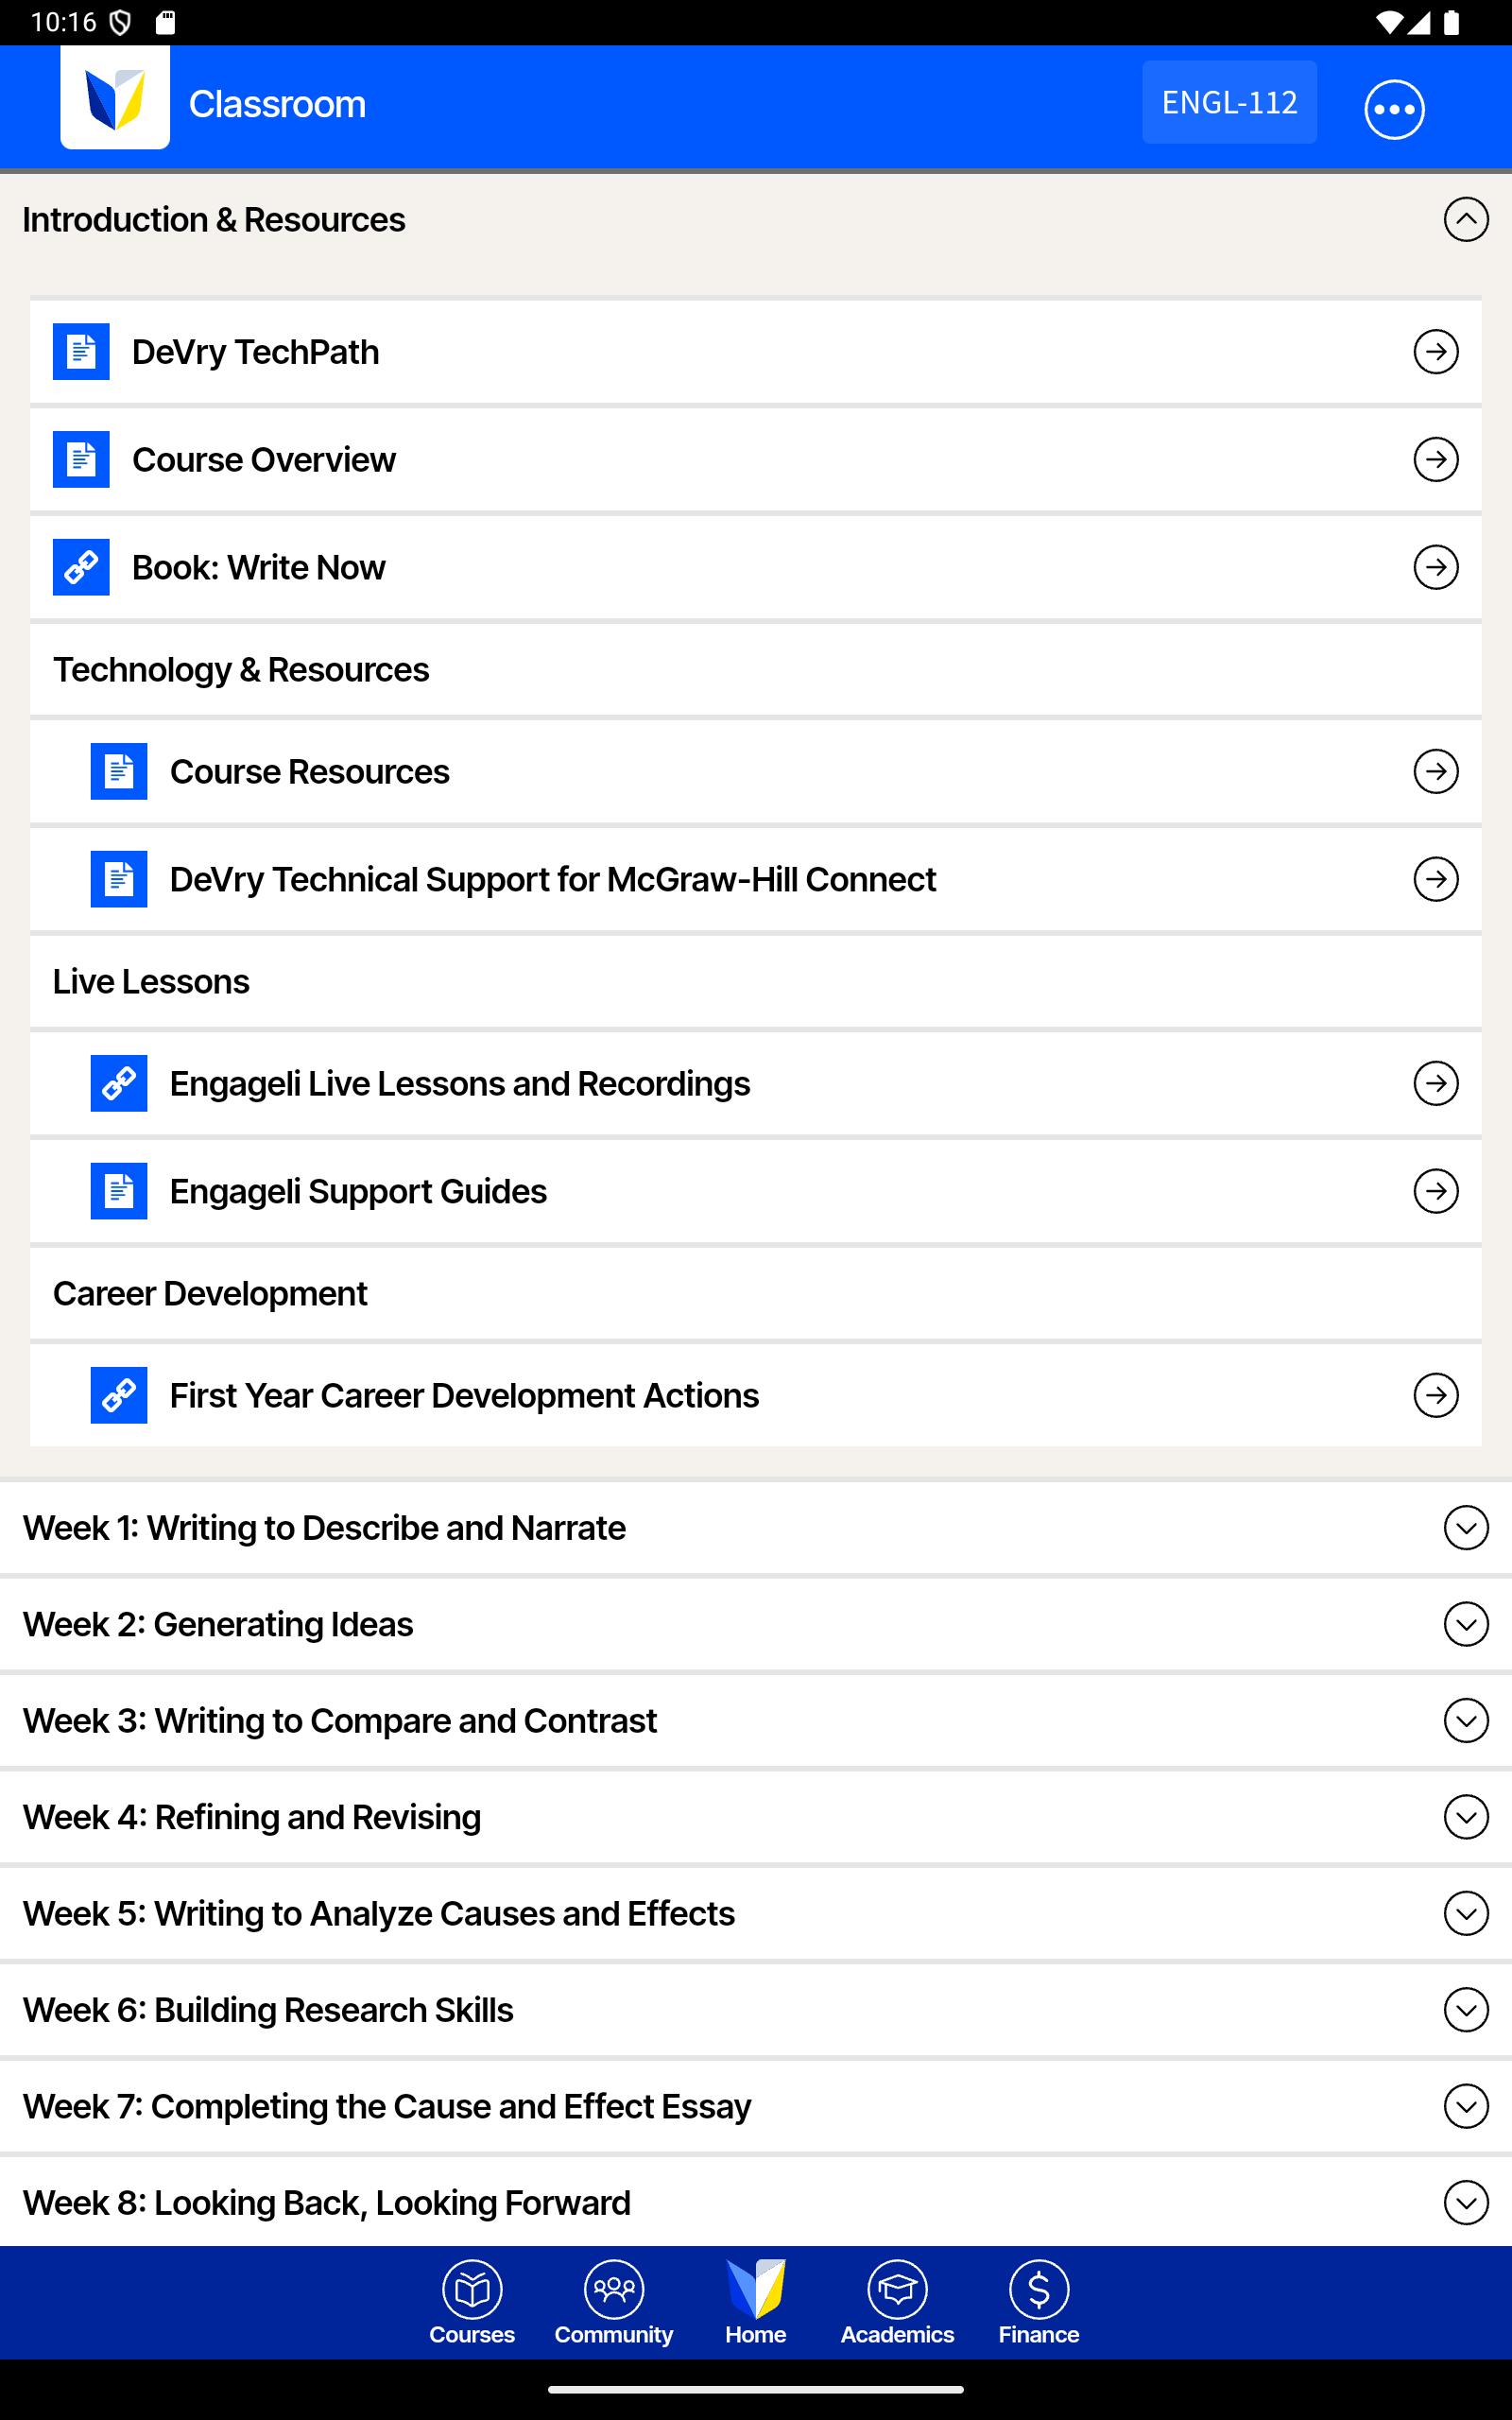Tap the arrow icon for Engageli Support Guides
The image size is (1512, 2420).
1435,1191
